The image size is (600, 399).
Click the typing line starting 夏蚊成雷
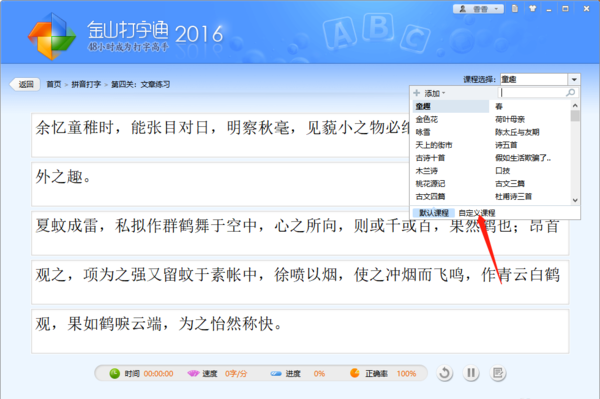tap(300, 233)
